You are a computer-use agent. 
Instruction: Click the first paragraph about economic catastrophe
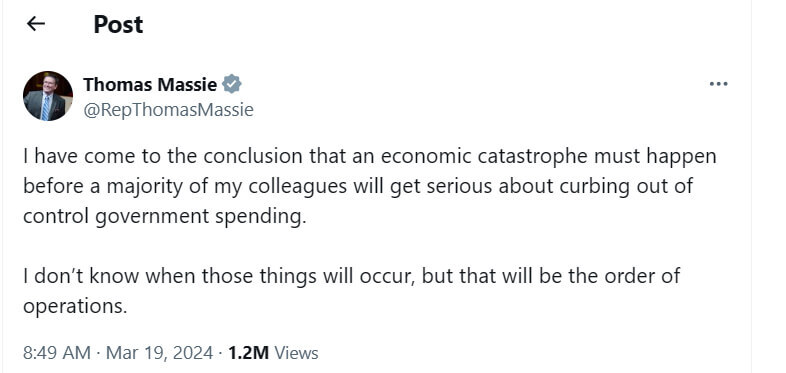pos(370,186)
